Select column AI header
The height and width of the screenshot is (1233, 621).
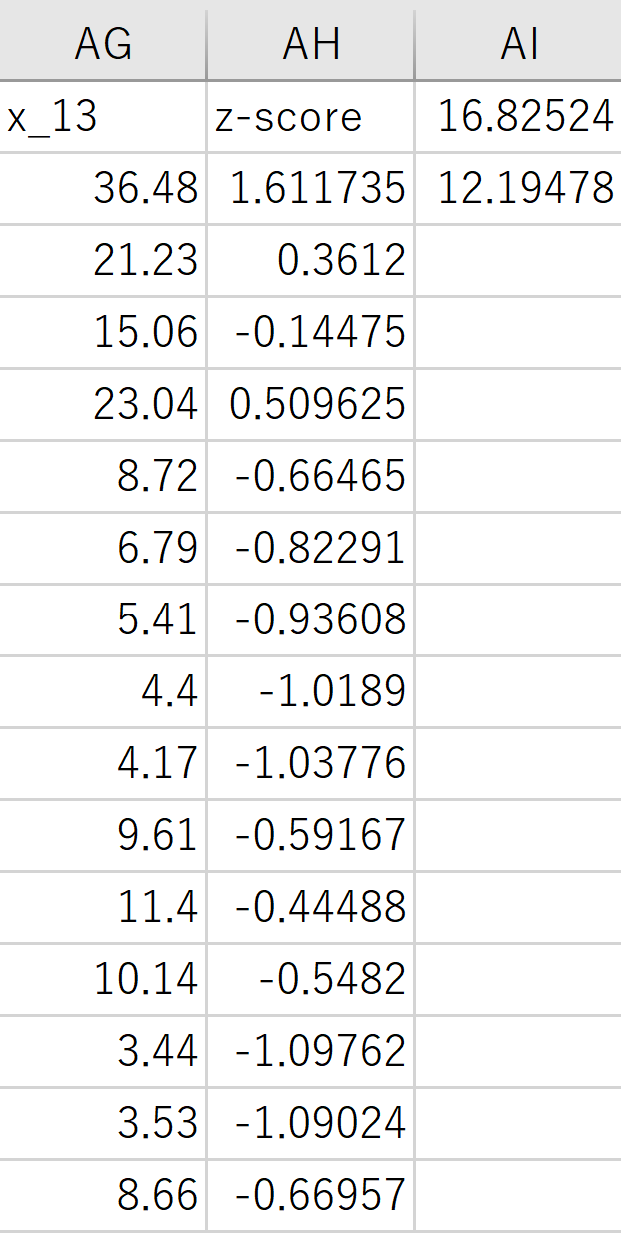point(519,44)
